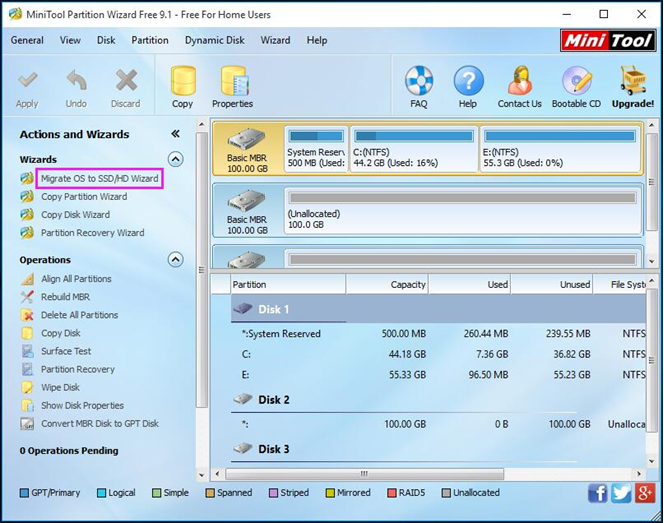Click the Delete All Partitions icon
The width and height of the screenshot is (664, 523).
(x=28, y=315)
